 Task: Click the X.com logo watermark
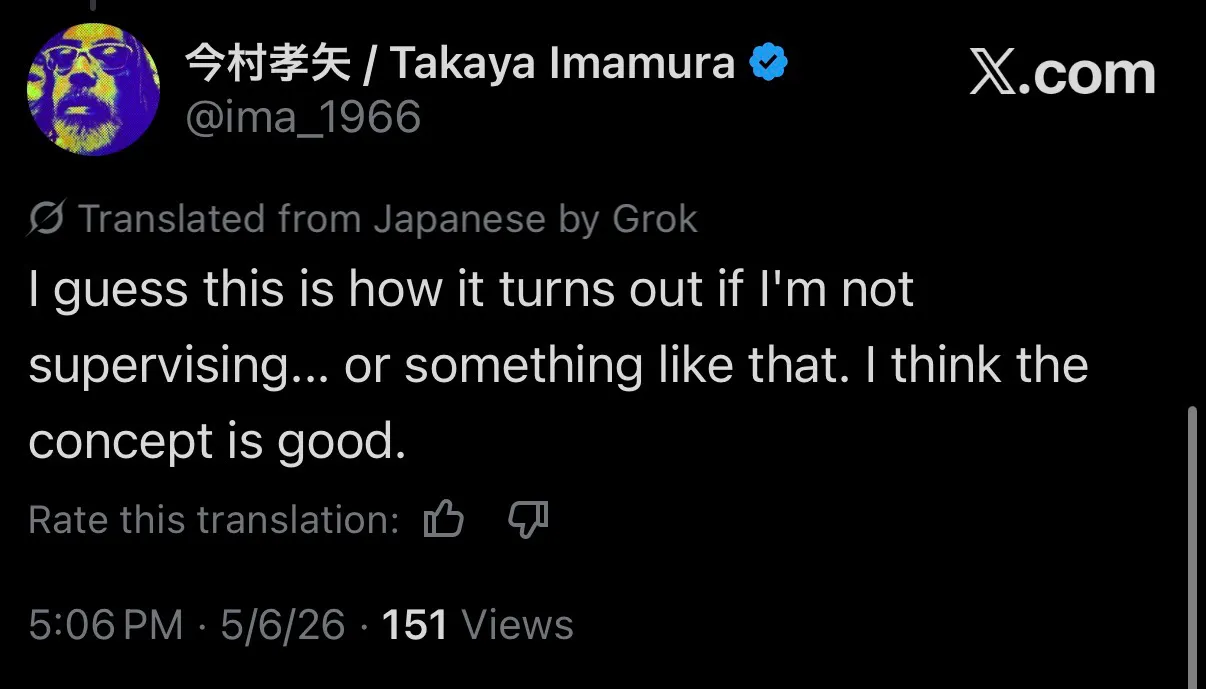coord(1062,75)
